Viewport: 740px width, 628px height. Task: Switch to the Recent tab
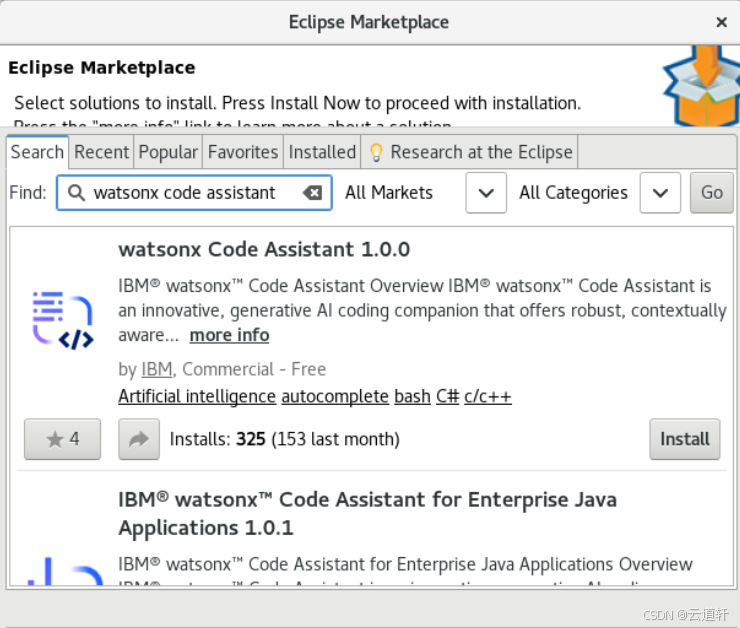[101, 152]
